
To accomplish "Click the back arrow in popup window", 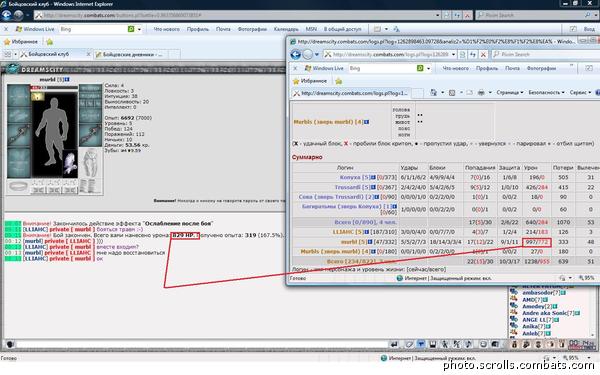I will pos(295,55).
